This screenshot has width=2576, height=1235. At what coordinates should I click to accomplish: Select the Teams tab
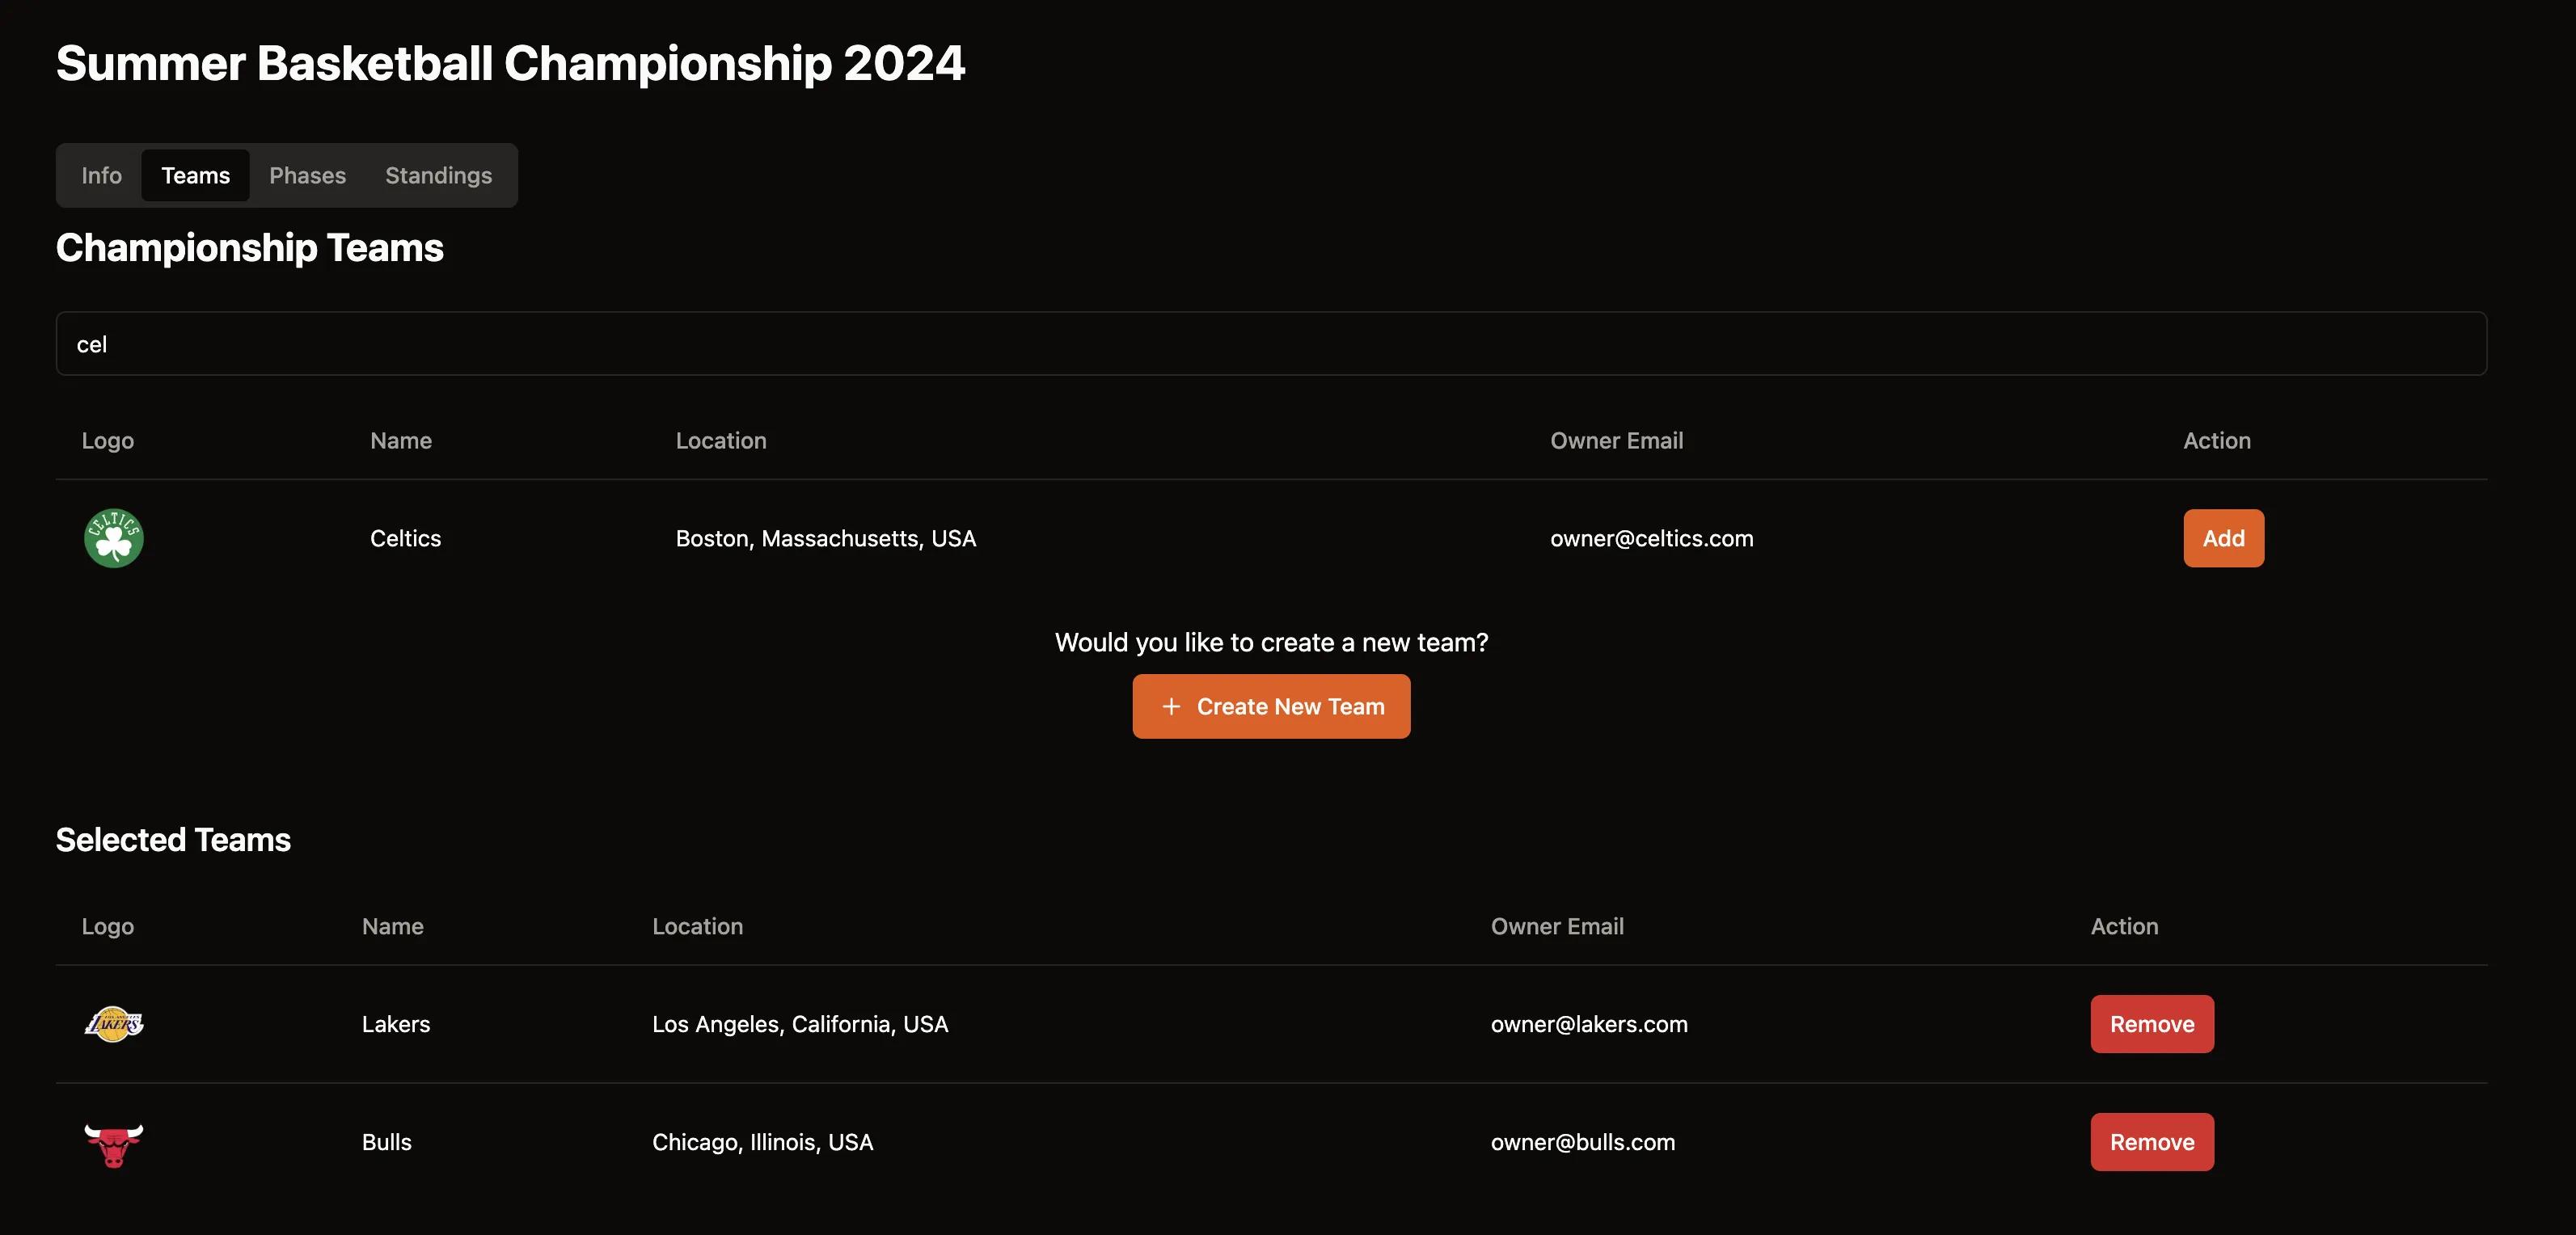tap(195, 175)
